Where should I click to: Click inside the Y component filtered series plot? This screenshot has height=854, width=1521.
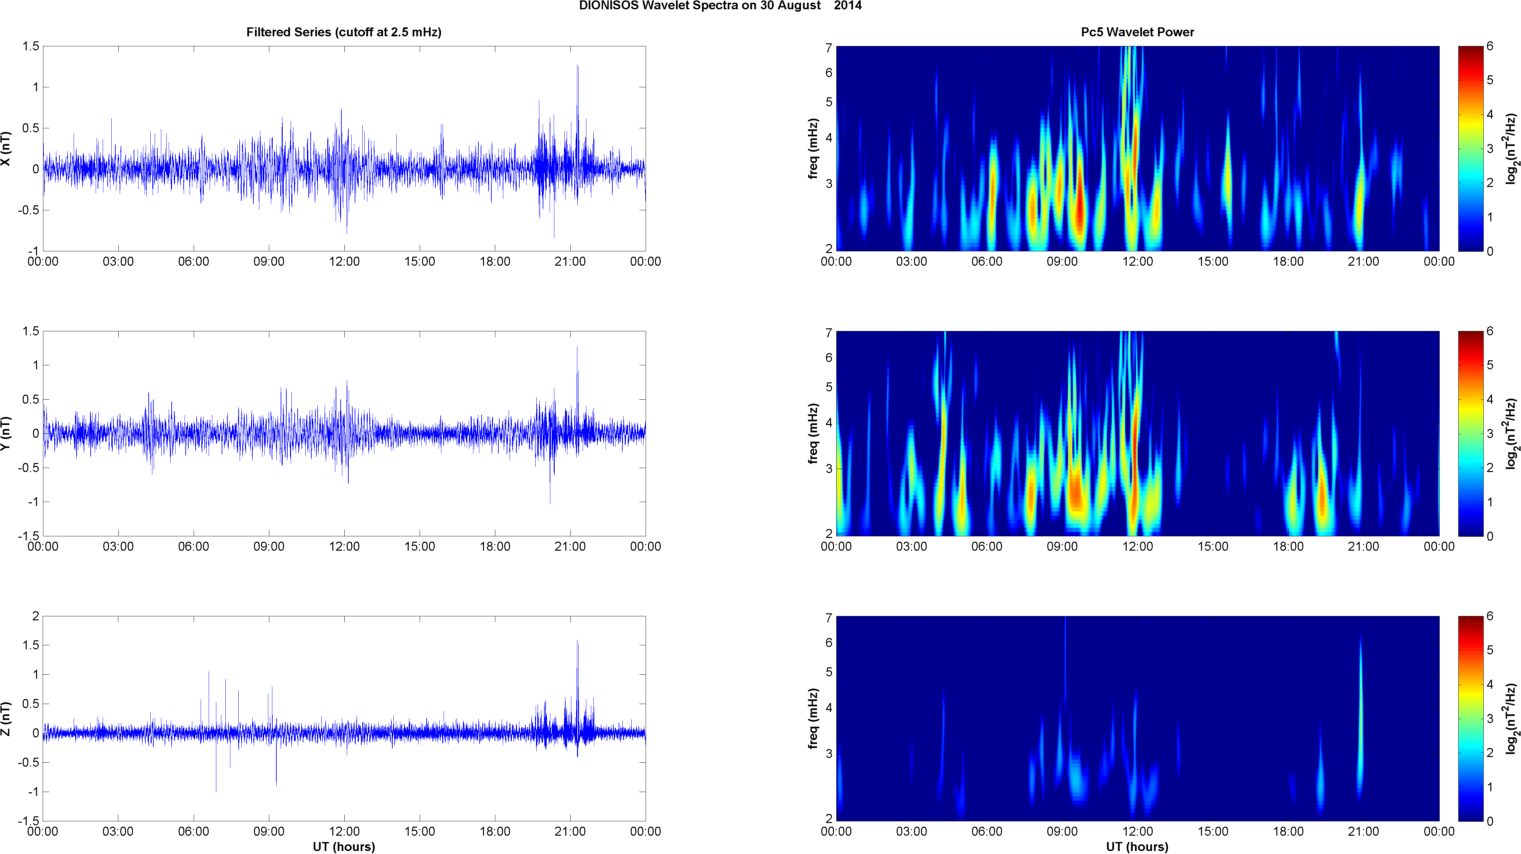[x=344, y=434]
